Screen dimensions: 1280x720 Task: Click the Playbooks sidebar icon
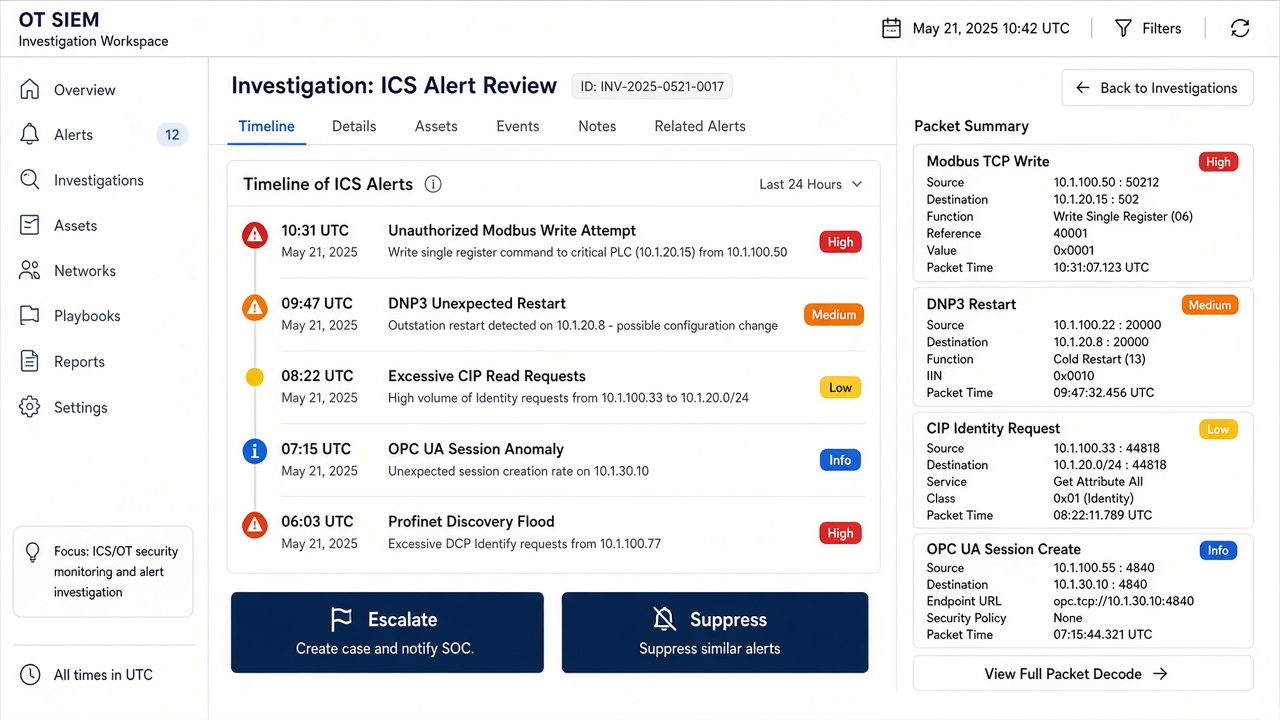coord(30,315)
